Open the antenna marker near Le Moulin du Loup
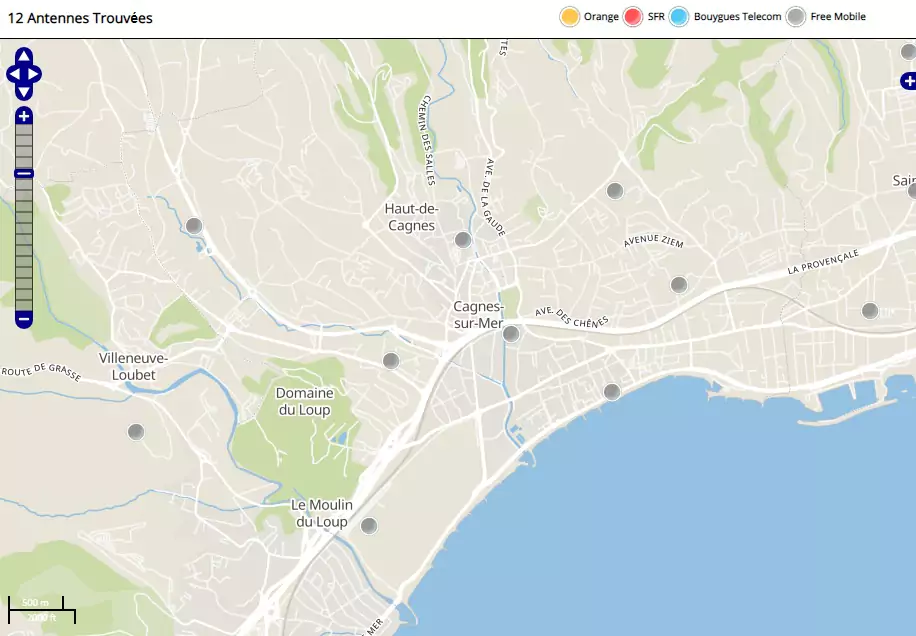 369,525
